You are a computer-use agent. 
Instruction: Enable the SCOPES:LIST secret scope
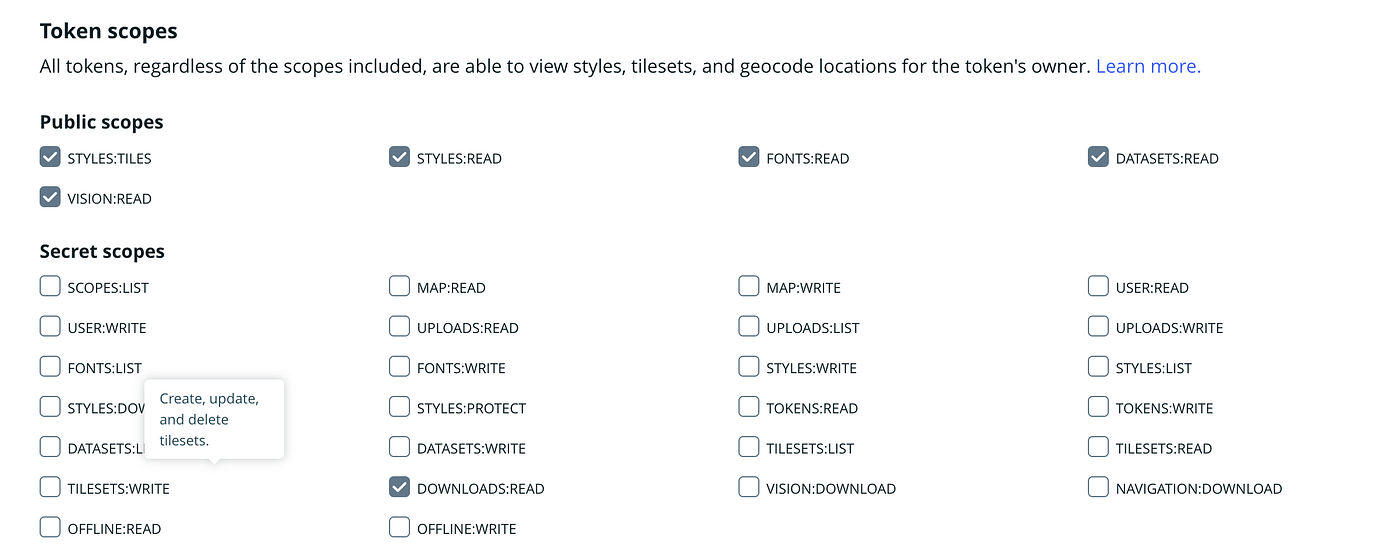point(50,287)
